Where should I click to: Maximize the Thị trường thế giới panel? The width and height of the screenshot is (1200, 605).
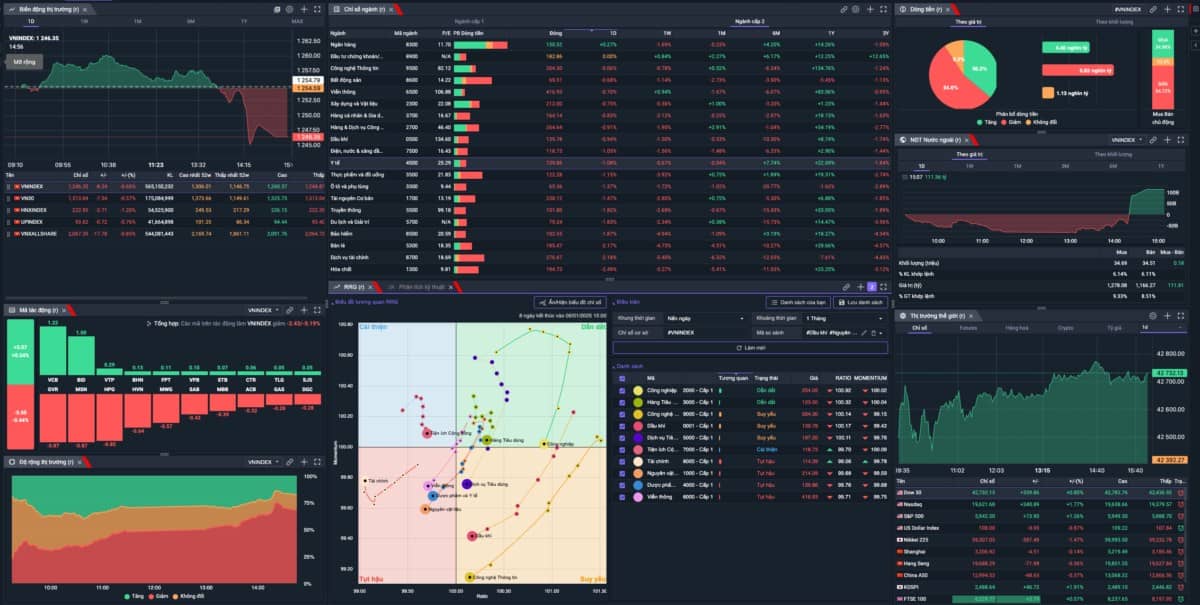coord(1181,316)
